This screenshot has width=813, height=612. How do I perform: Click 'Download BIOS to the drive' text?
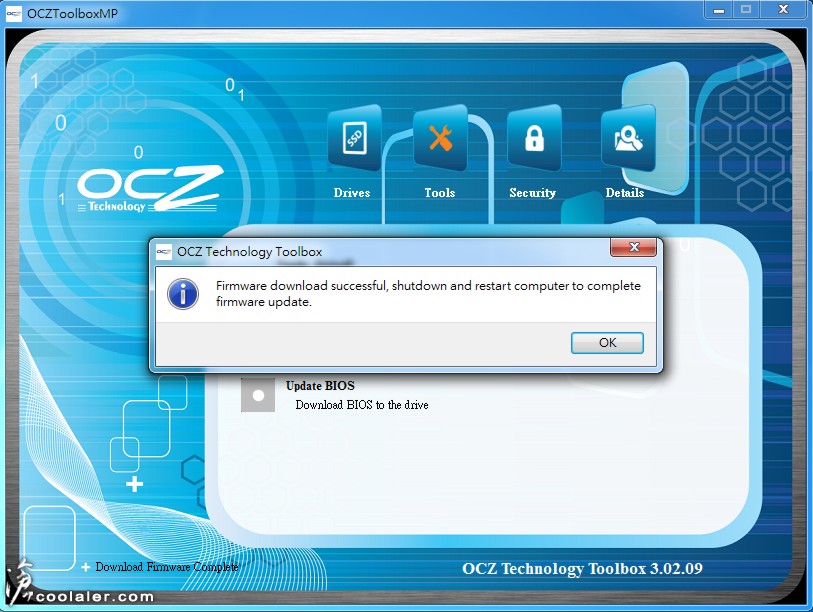point(362,405)
